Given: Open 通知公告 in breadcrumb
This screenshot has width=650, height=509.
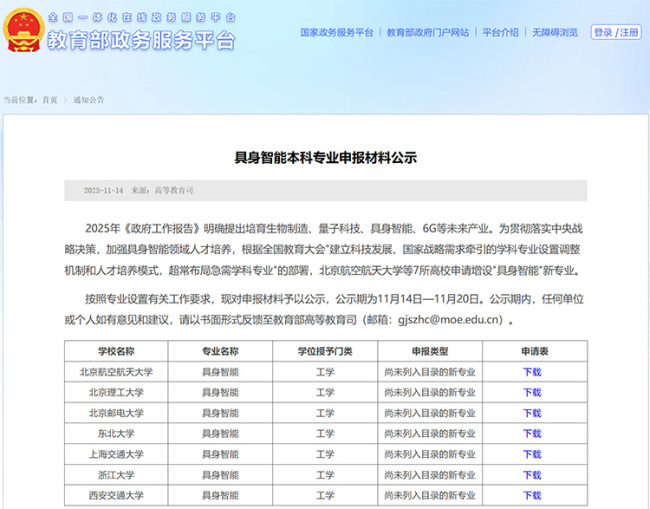Looking at the screenshot, I should coord(88,100).
